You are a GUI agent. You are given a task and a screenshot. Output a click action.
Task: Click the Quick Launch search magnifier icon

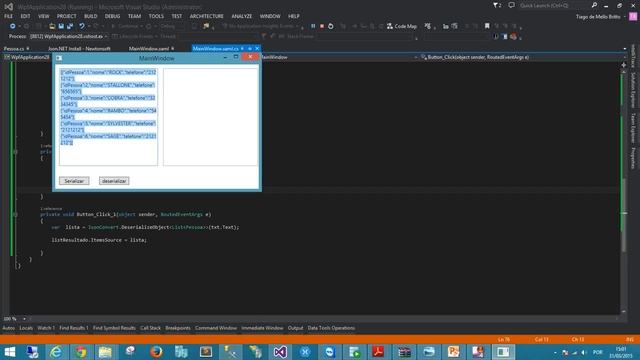594,5
